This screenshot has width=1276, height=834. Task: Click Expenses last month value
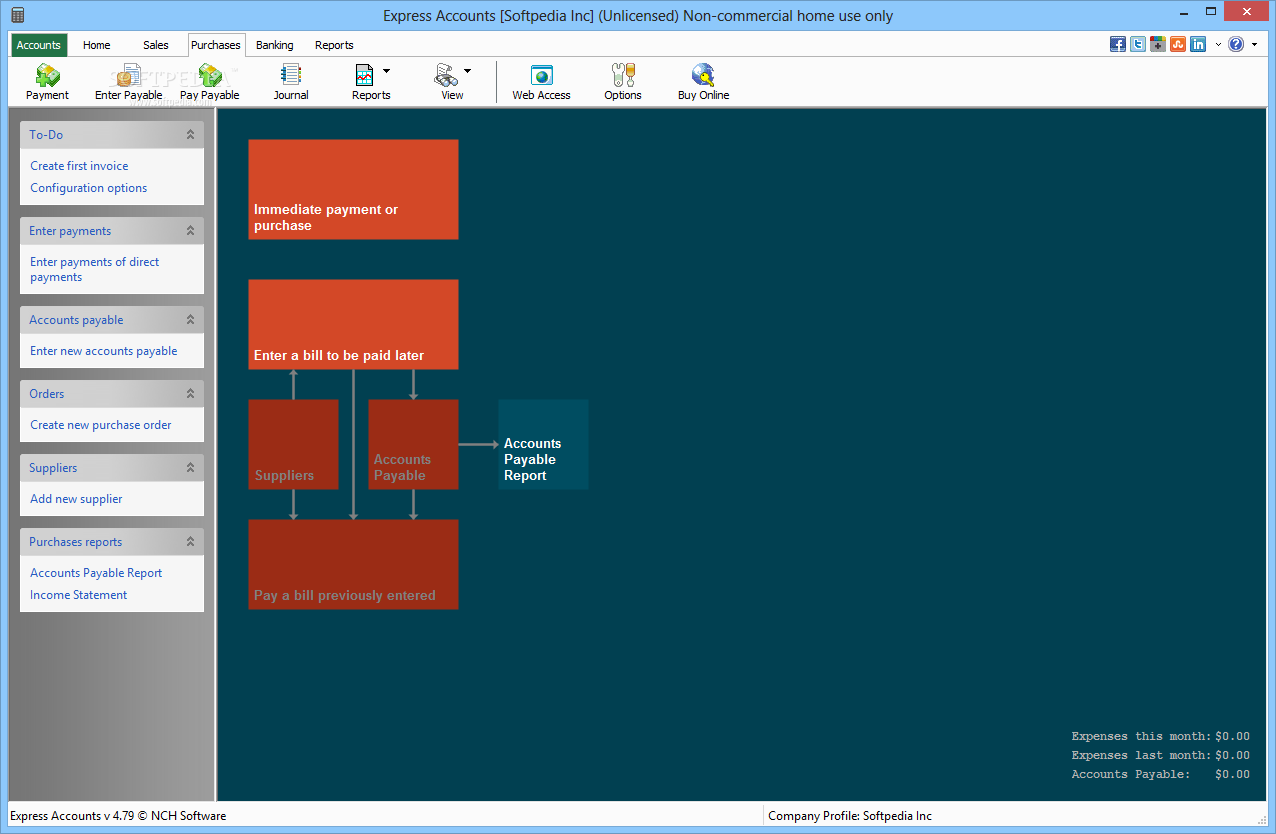coord(1232,756)
